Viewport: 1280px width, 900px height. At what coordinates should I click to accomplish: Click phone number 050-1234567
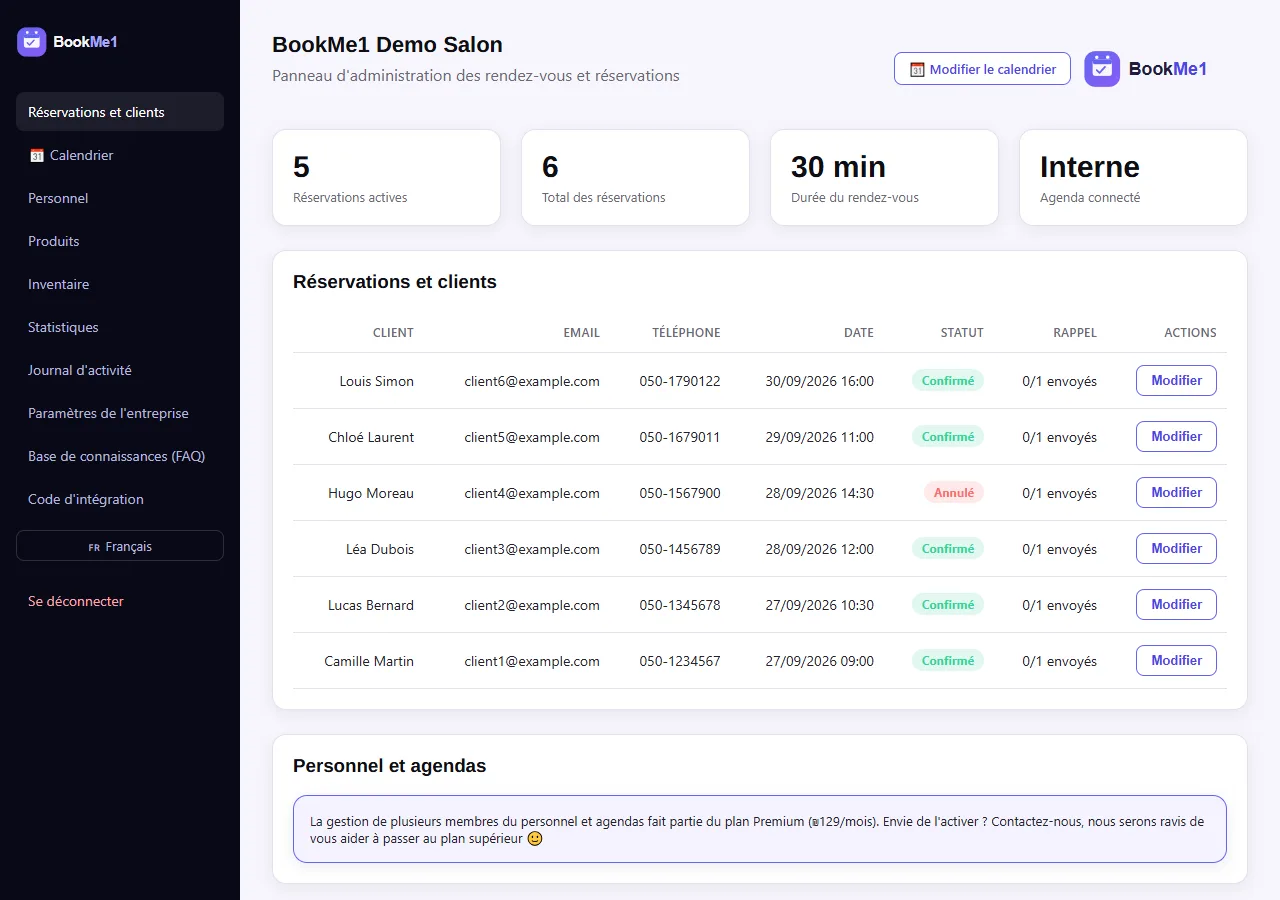pyautogui.click(x=680, y=661)
